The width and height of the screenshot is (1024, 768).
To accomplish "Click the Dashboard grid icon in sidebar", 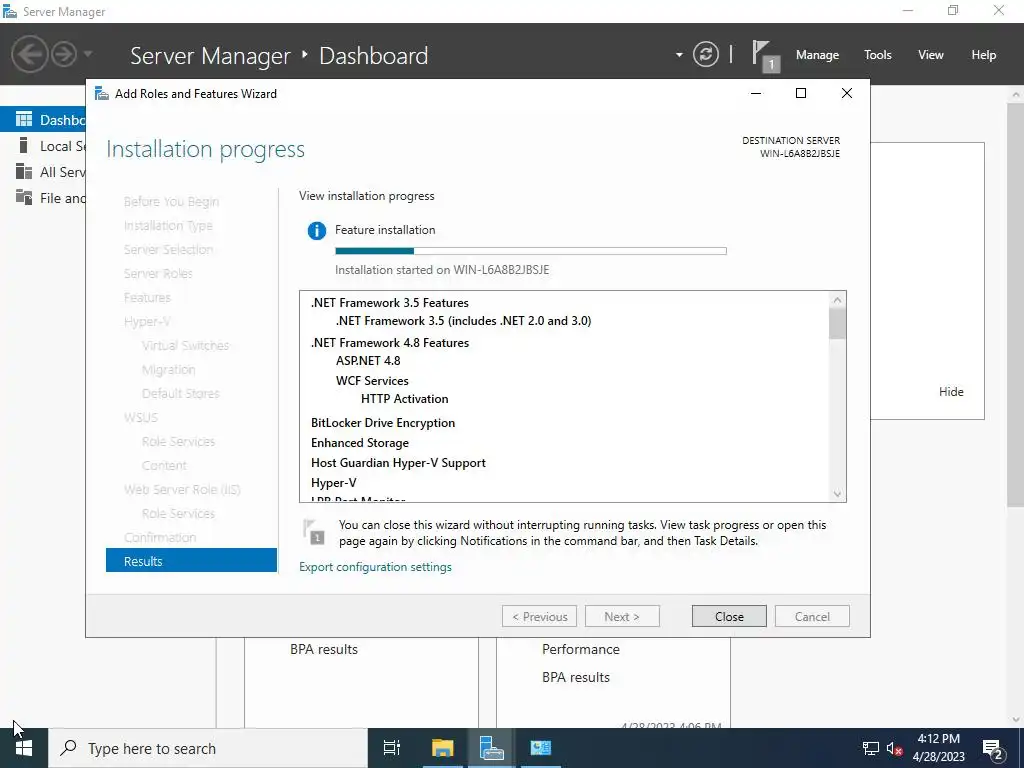I will 24,119.
